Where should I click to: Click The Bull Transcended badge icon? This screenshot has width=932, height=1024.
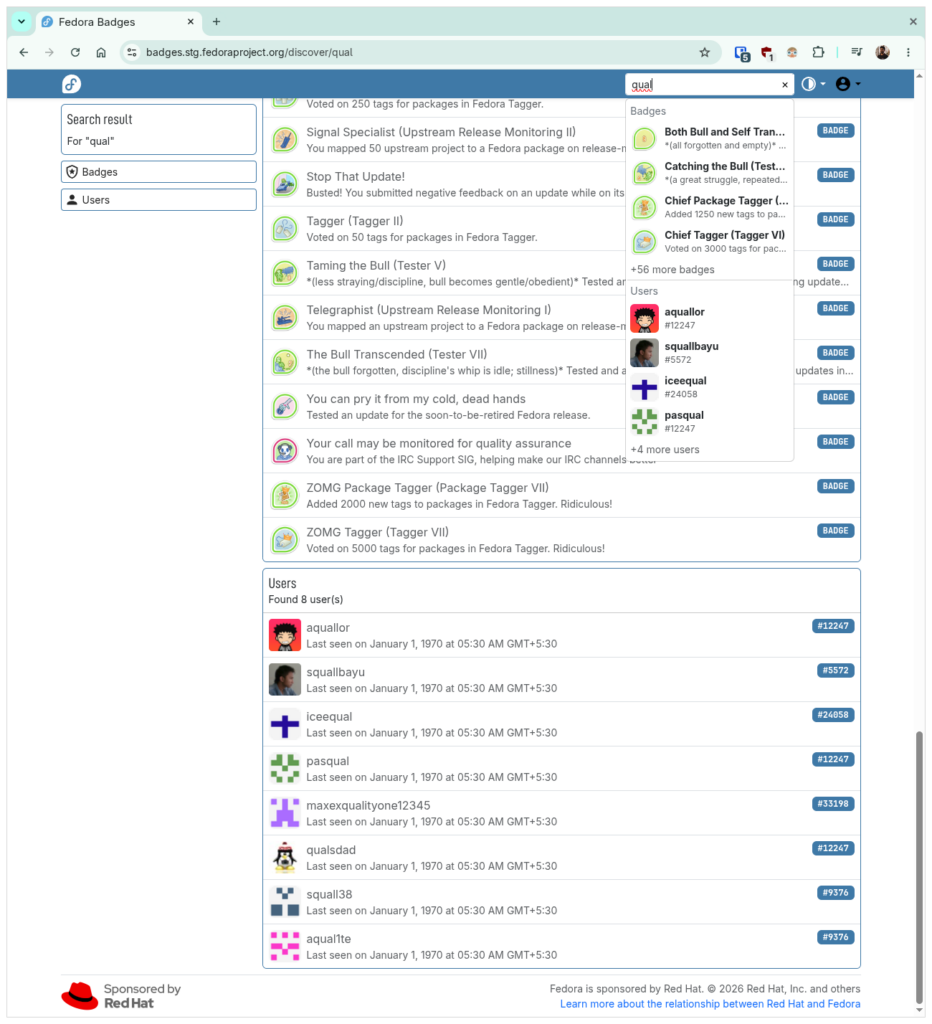(x=285, y=362)
